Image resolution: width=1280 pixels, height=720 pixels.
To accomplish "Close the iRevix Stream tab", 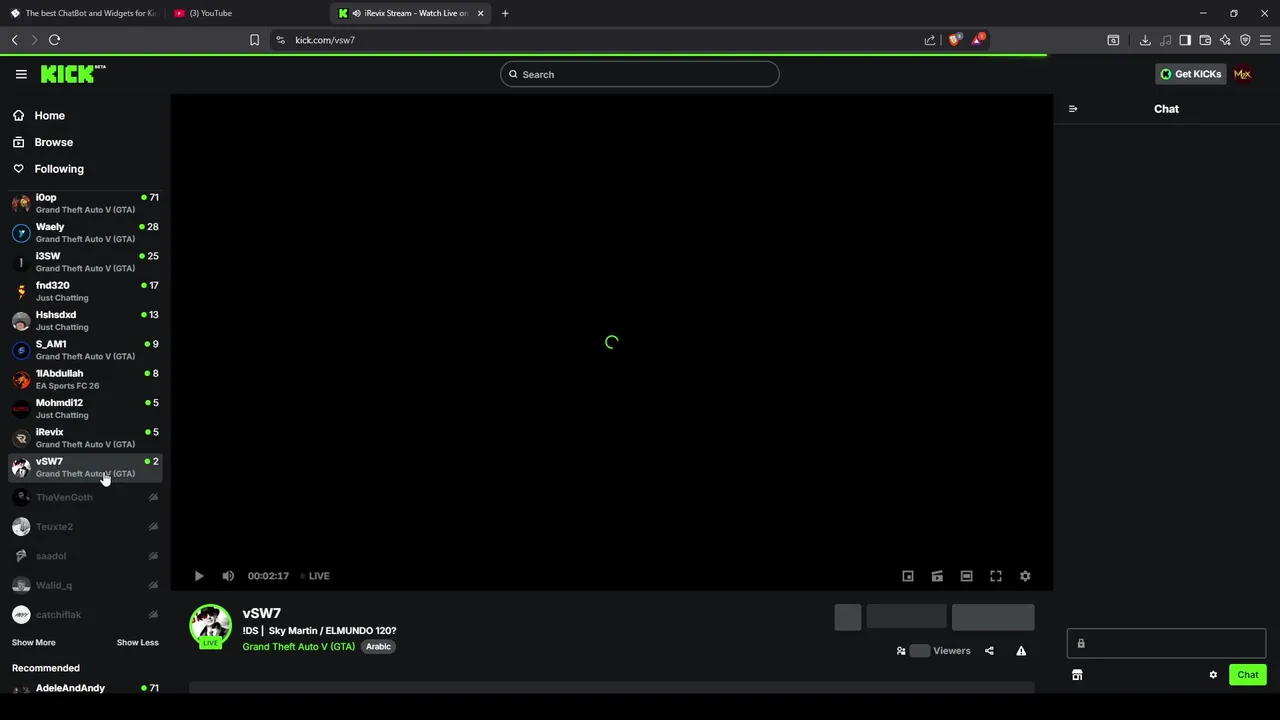I will [x=481, y=13].
